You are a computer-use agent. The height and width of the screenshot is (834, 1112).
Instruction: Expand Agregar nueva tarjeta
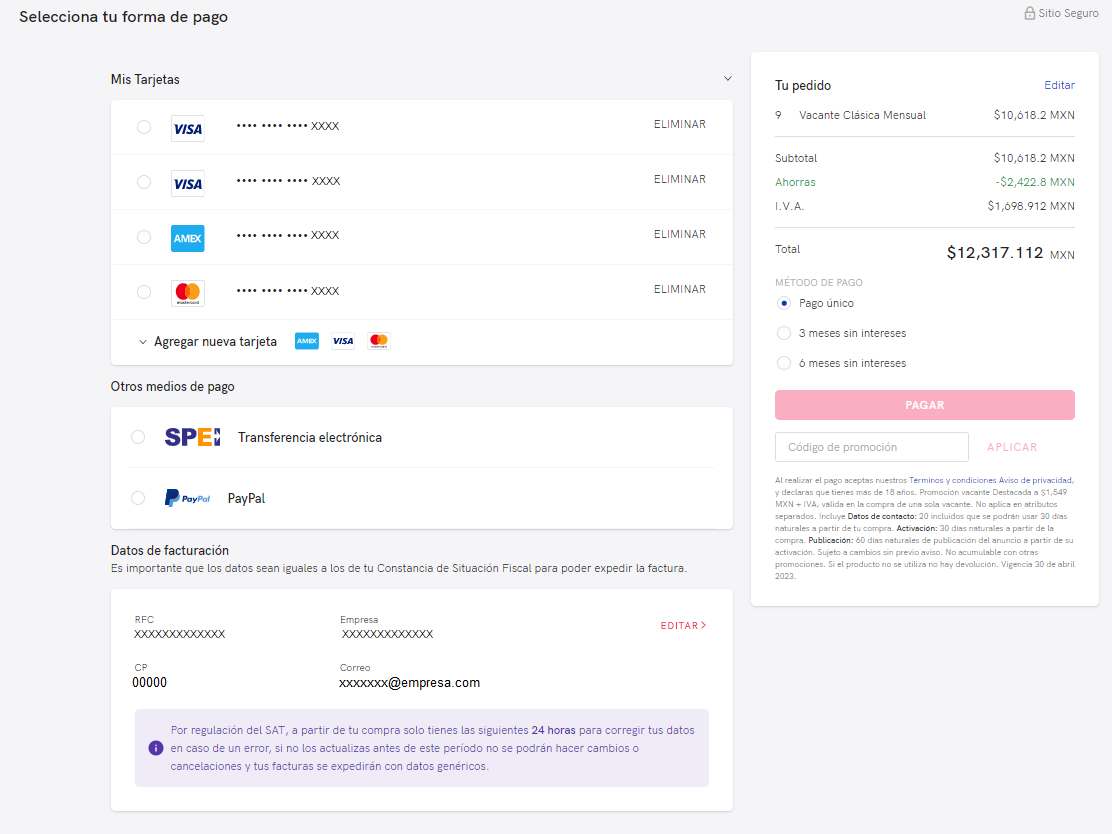pyautogui.click(x=208, y=342)
